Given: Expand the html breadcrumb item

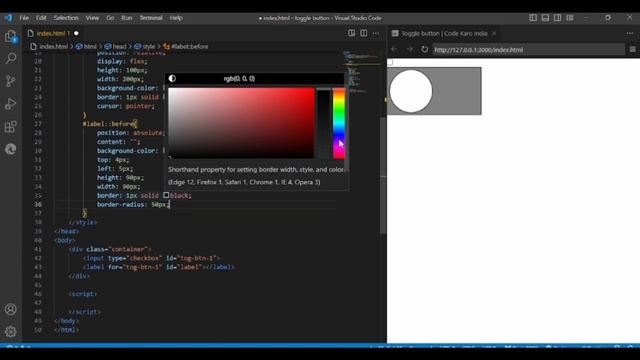Looking at the screenshot, I should (90, 47).
